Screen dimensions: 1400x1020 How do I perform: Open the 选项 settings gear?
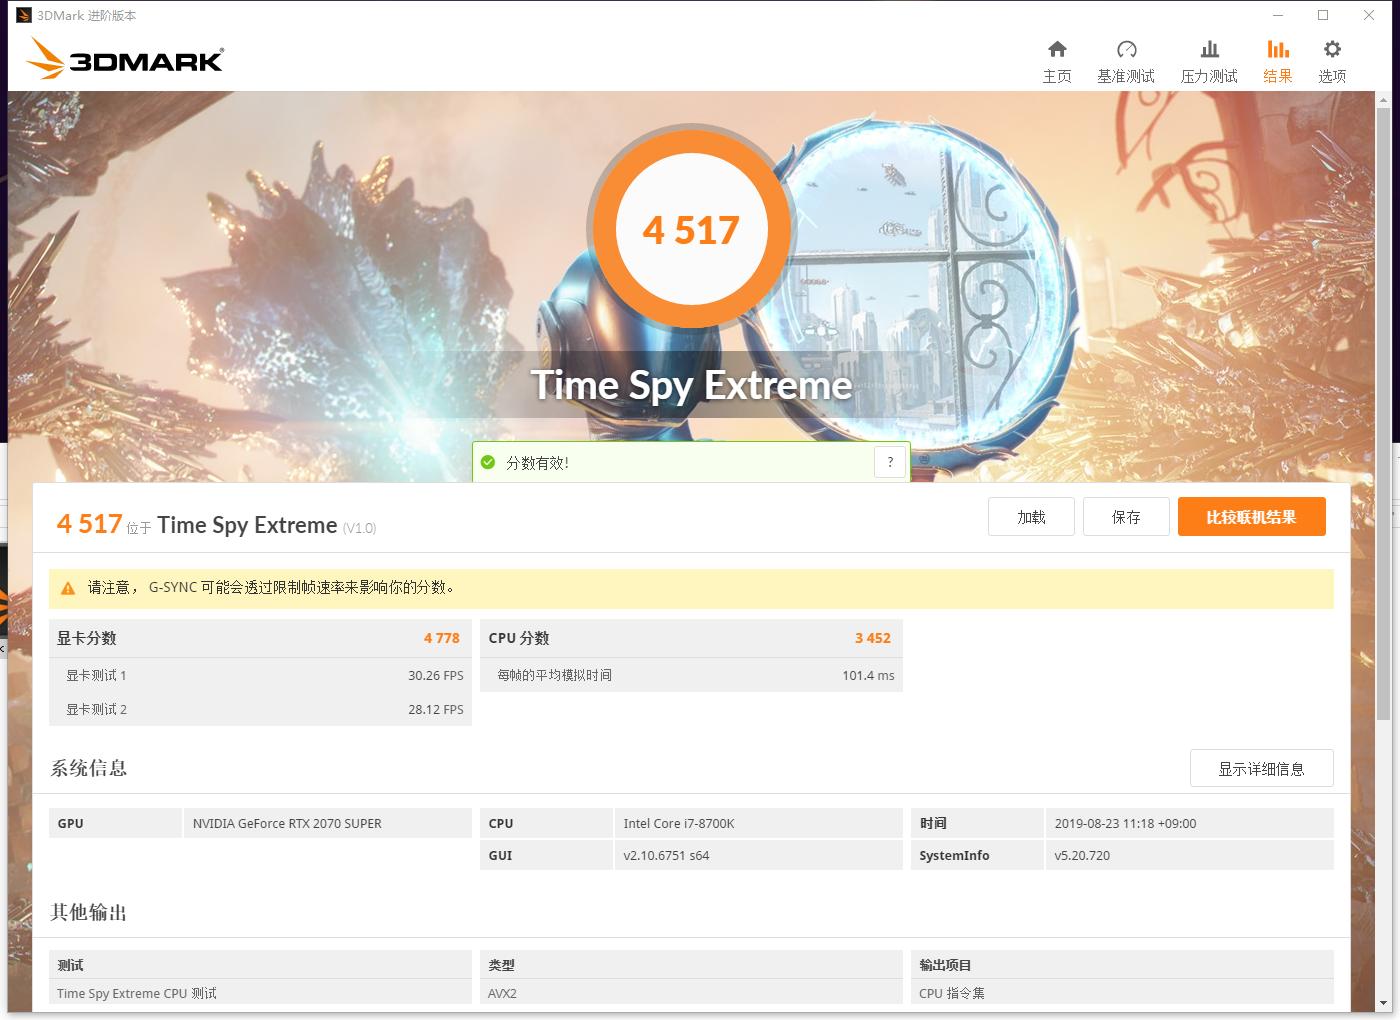pos(1331,58)
